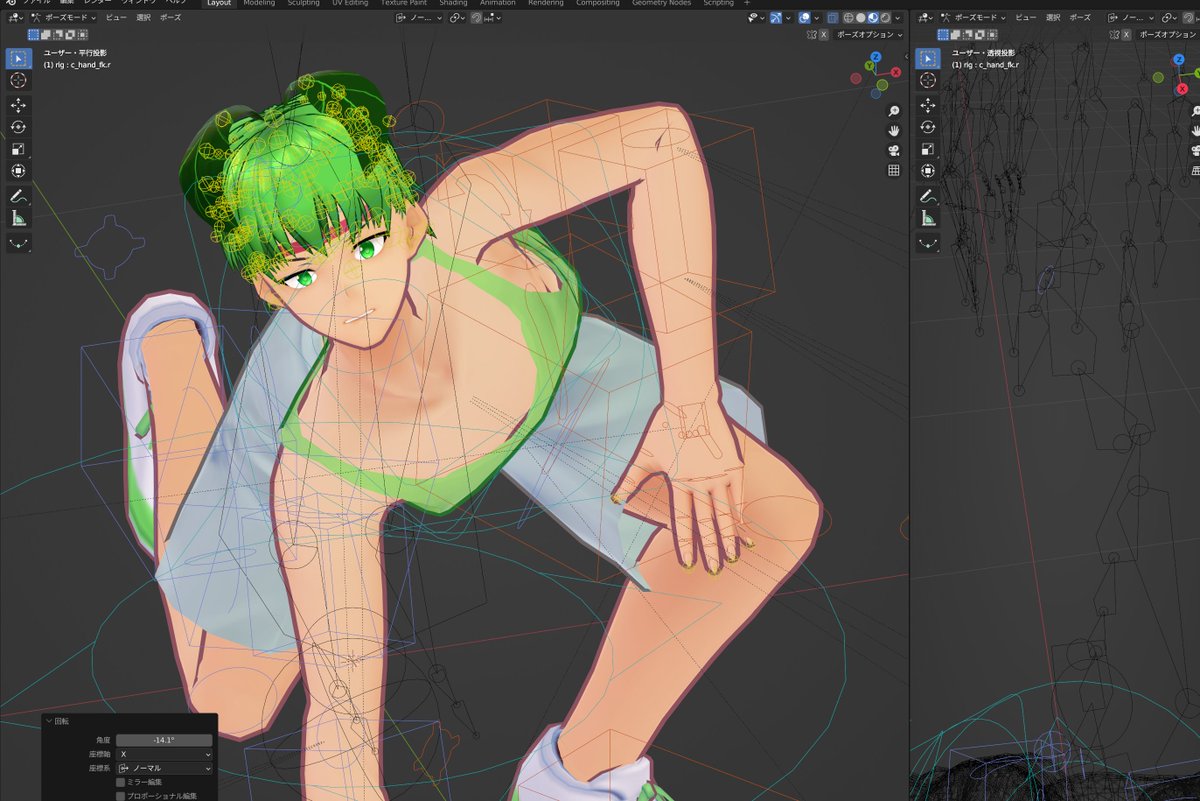Viewport: 1200px width, 801px height.
Task: Open ポーズオプション dropdown in left viewport
Action: coord(869,34)
